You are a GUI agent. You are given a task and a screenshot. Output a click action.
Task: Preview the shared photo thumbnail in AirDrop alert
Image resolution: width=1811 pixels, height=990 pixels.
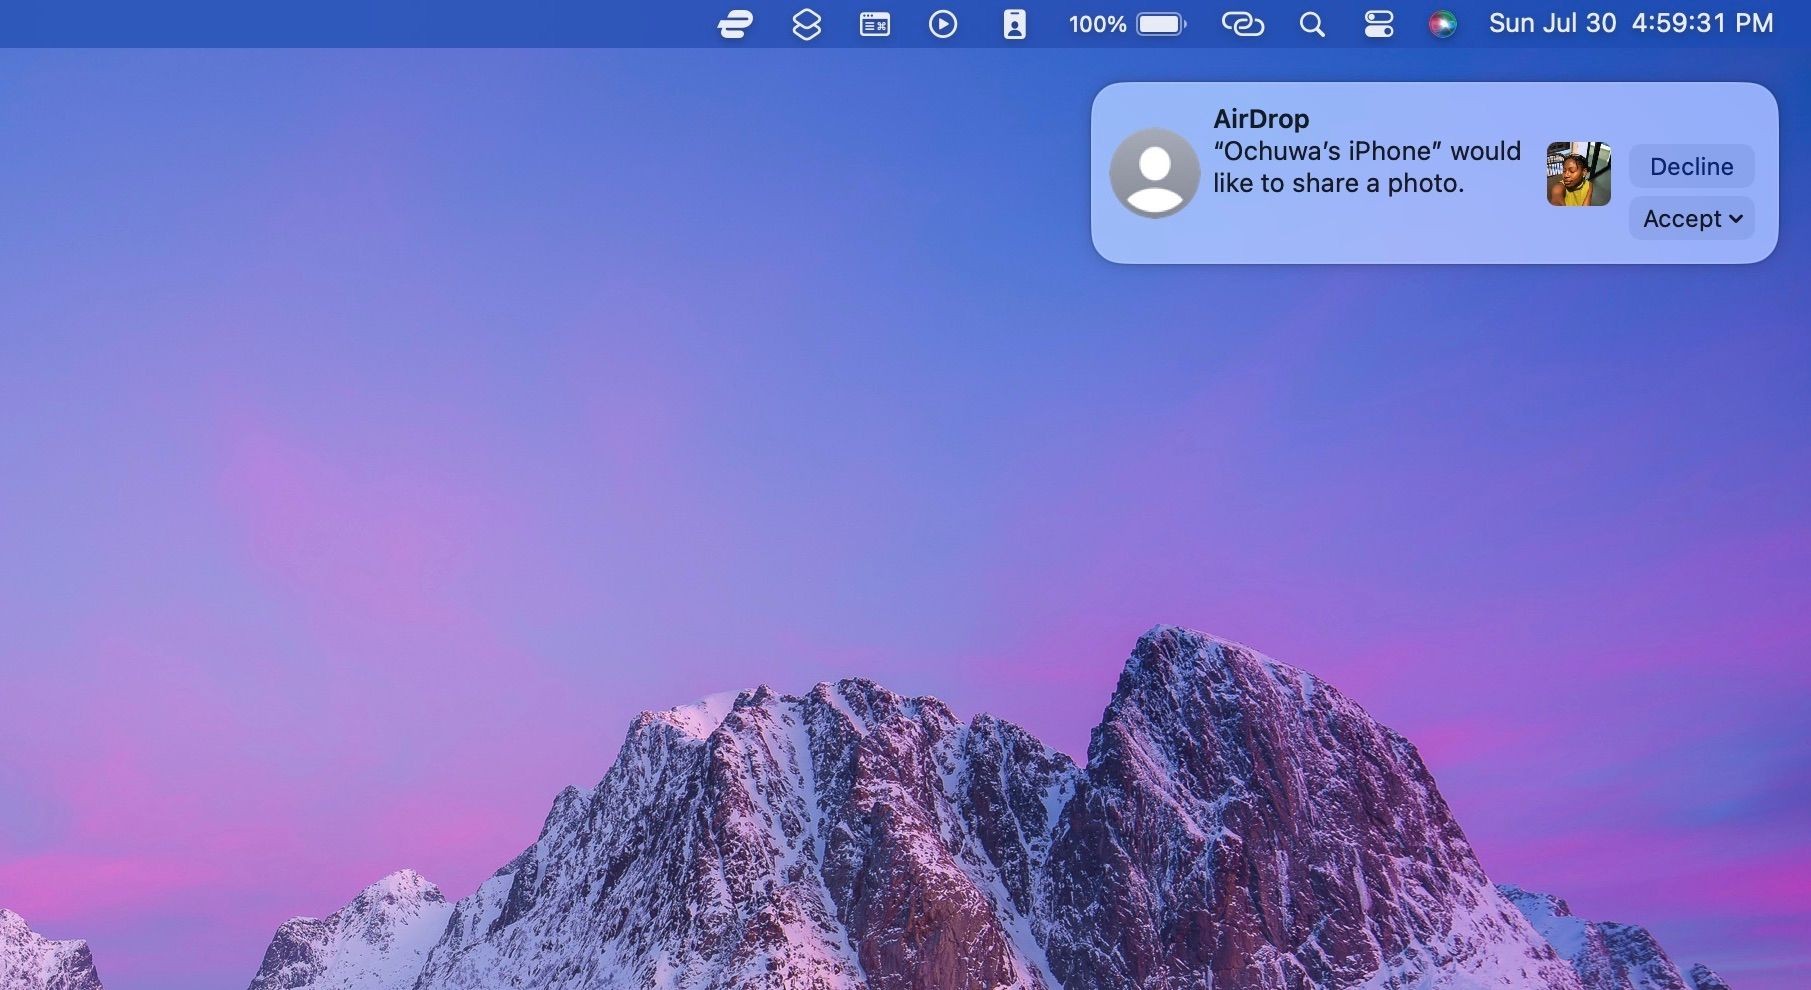[1578, 174]
